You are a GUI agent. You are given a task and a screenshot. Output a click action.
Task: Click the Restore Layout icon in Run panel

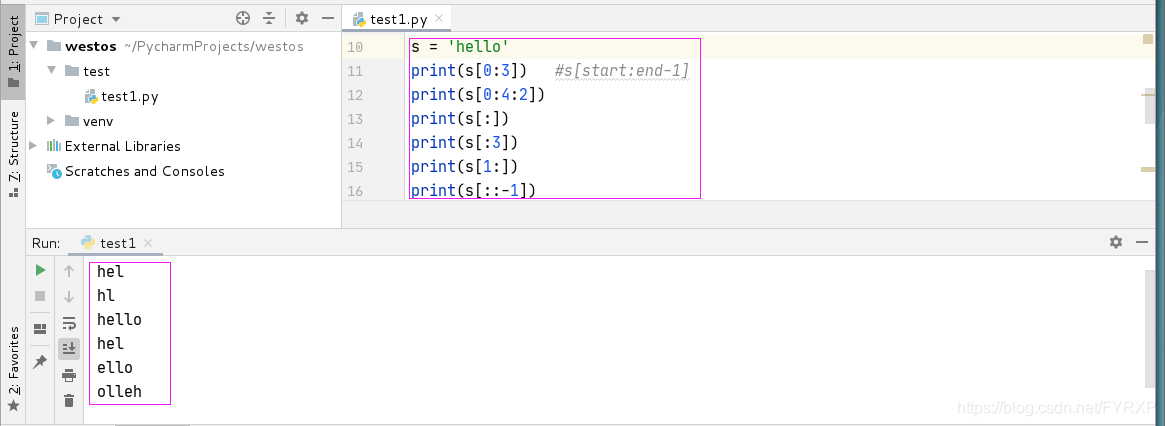40,329
